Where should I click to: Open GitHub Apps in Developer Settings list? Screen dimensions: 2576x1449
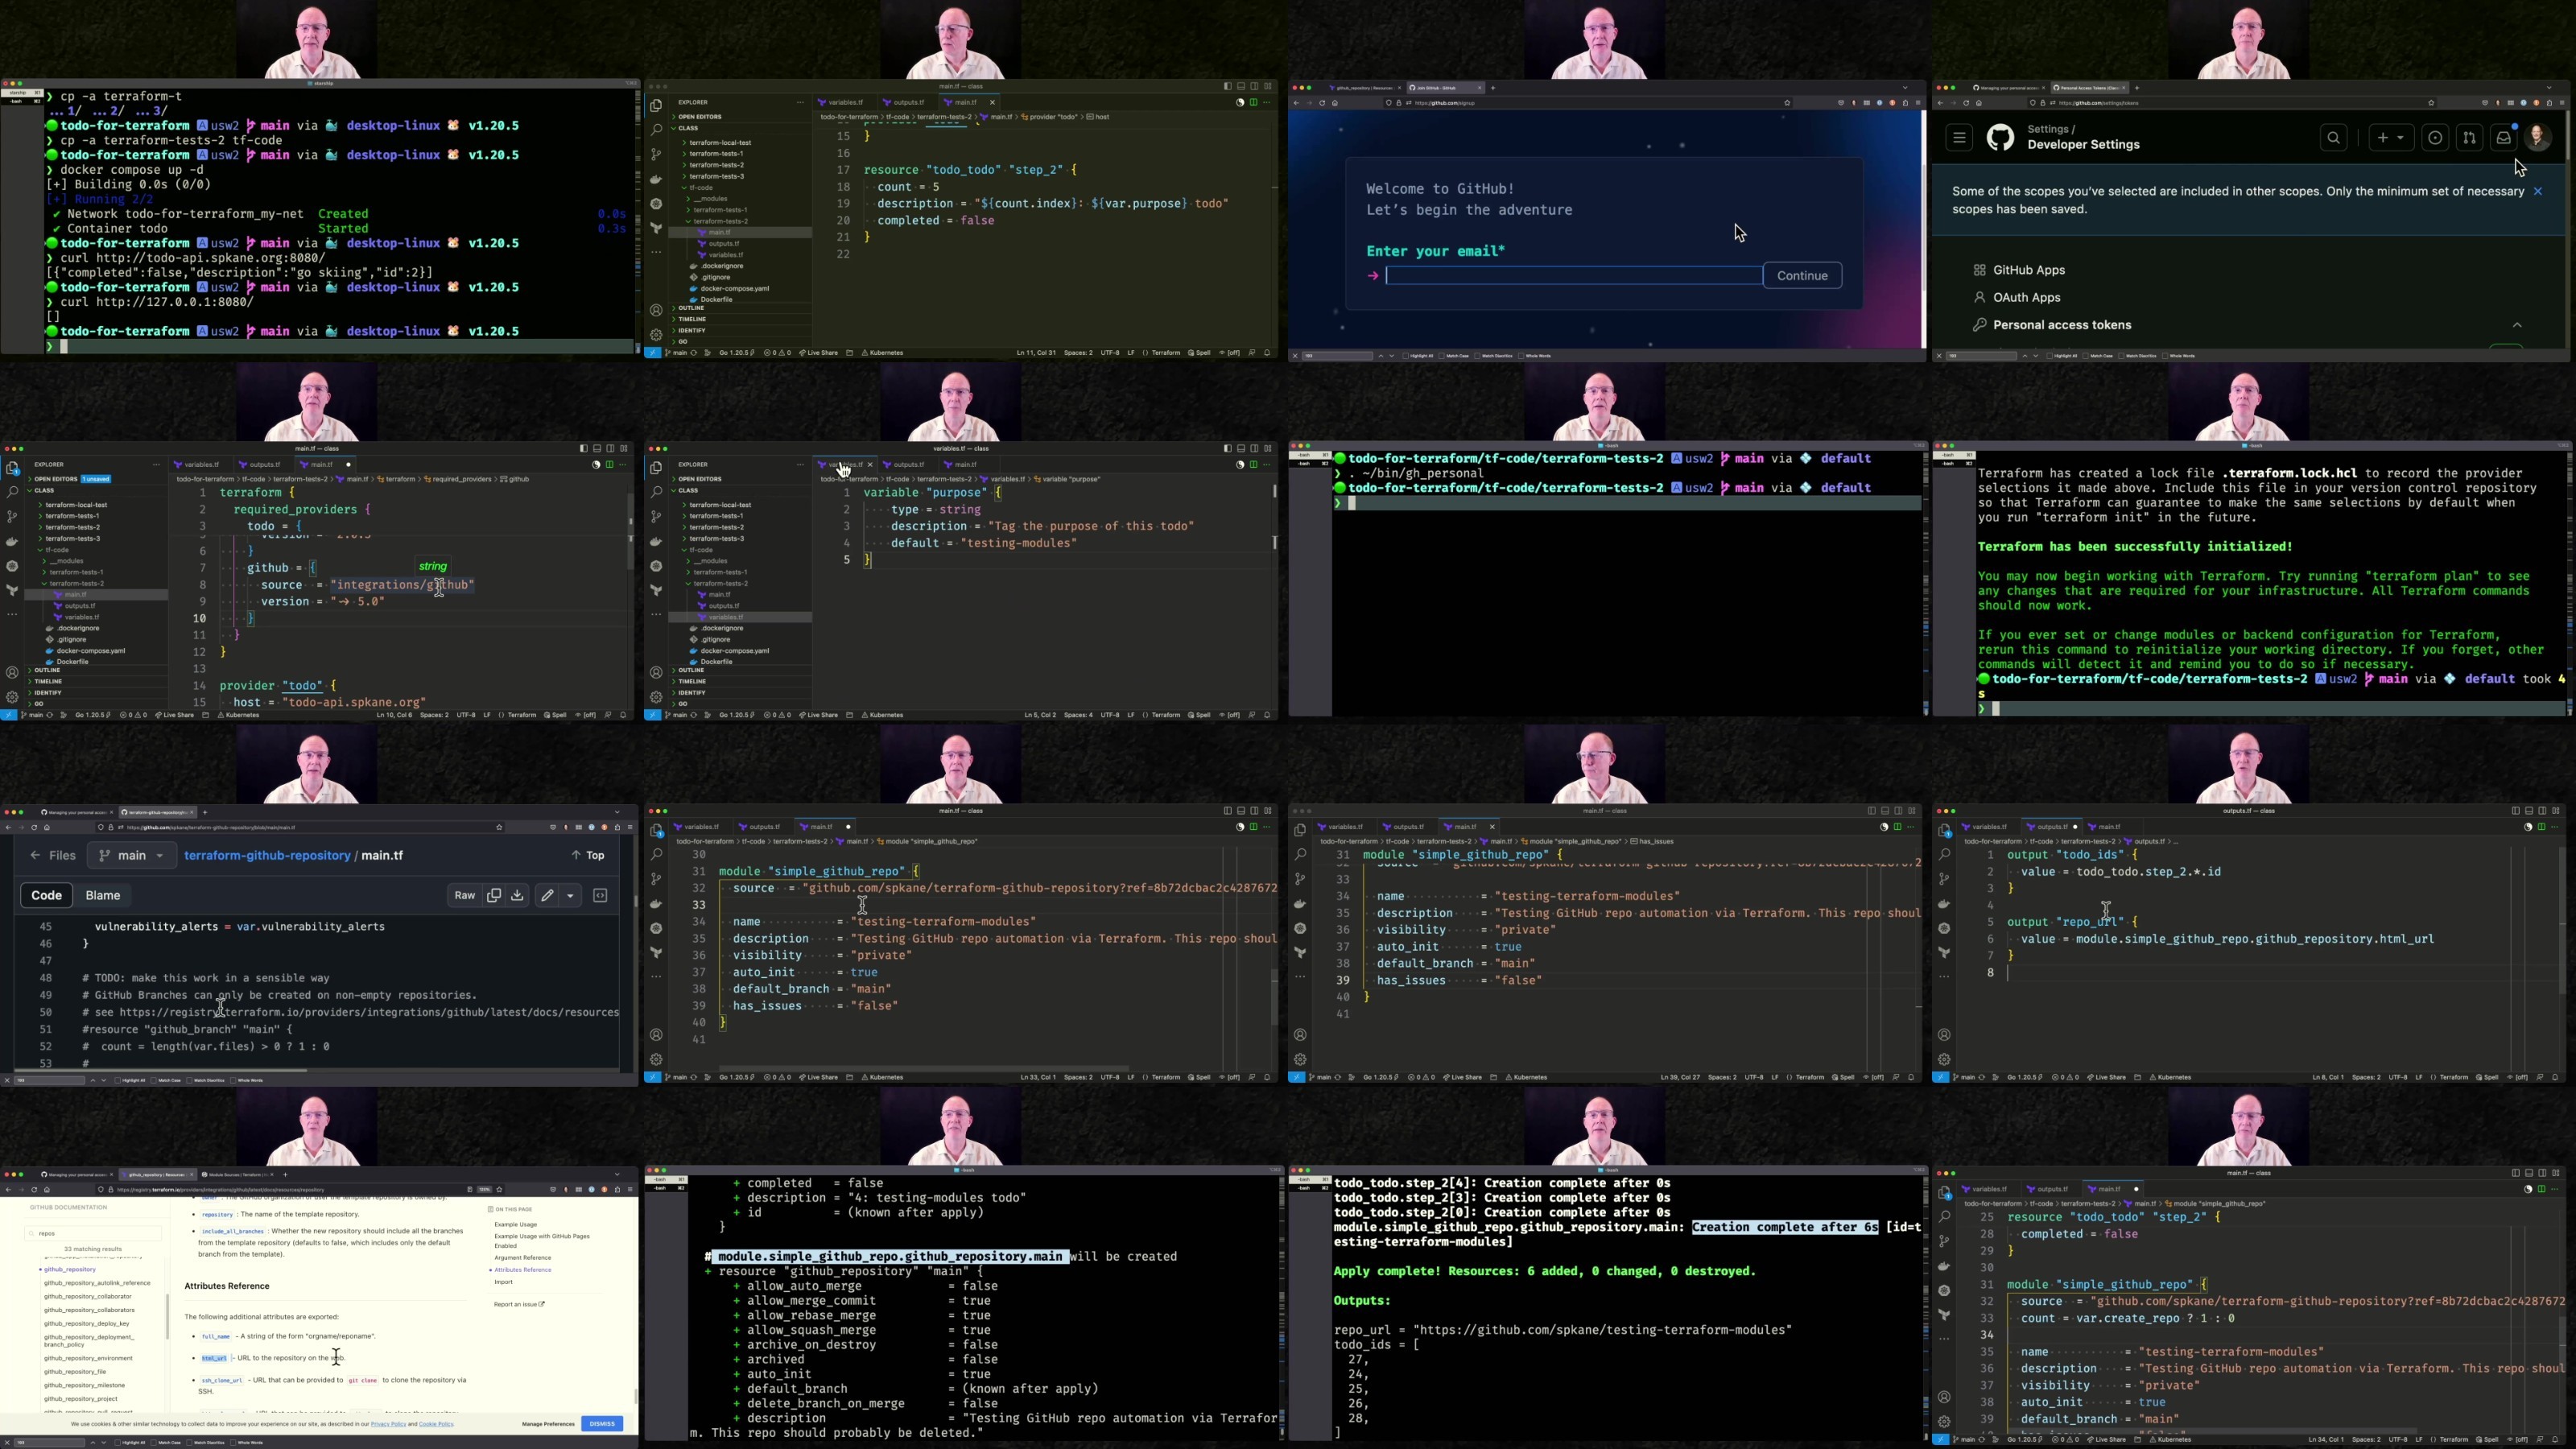tap(2028, 270)
